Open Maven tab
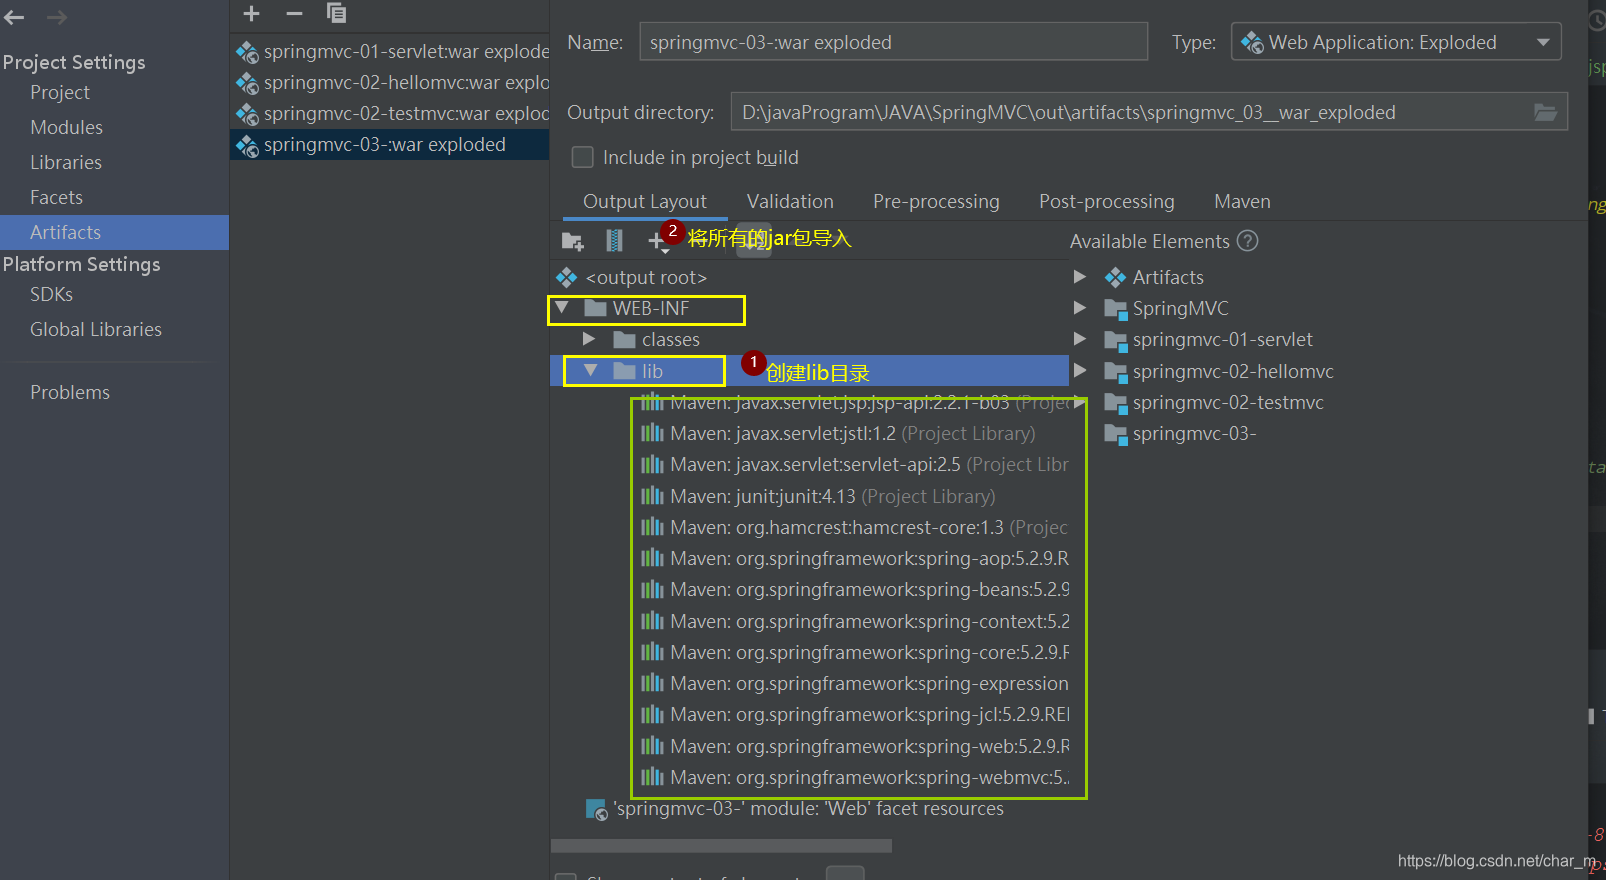 (1242, 201)
